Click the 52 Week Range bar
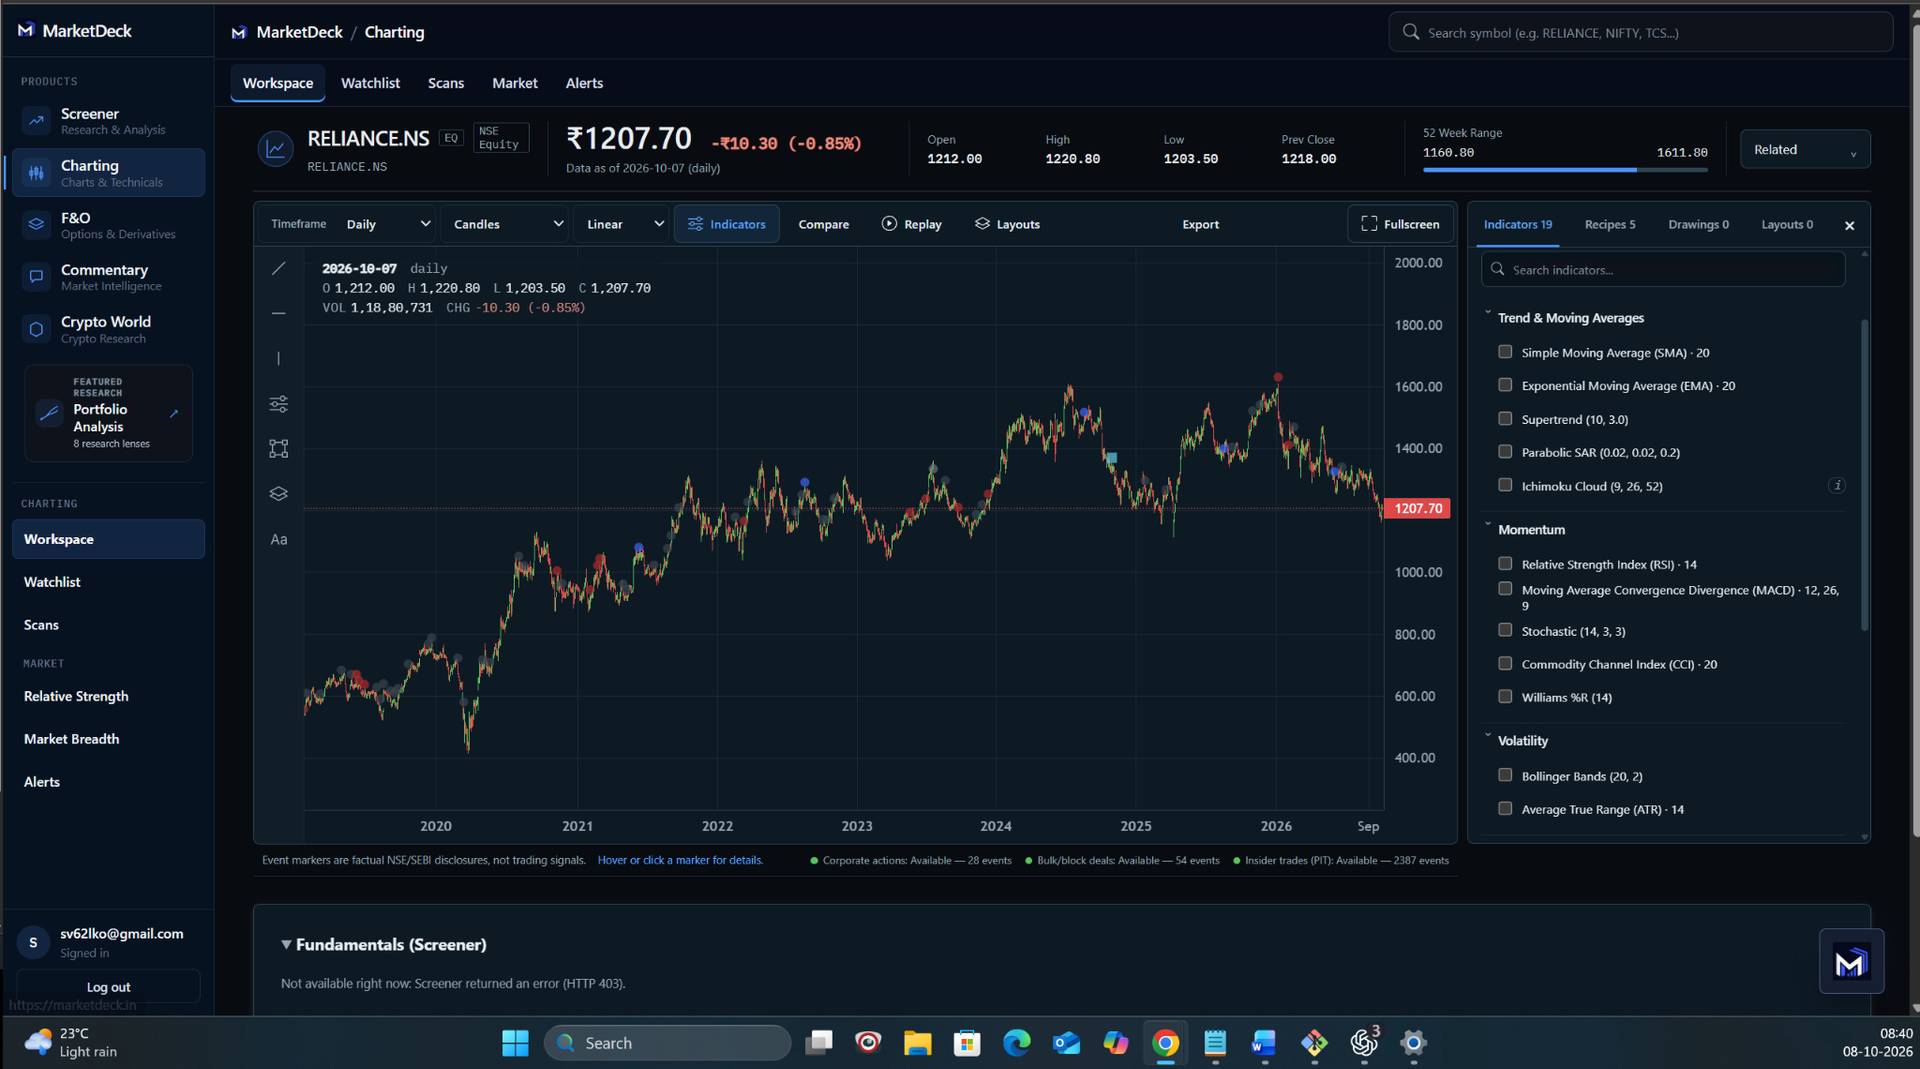 pyautogui.click(x=1565, y=170)
